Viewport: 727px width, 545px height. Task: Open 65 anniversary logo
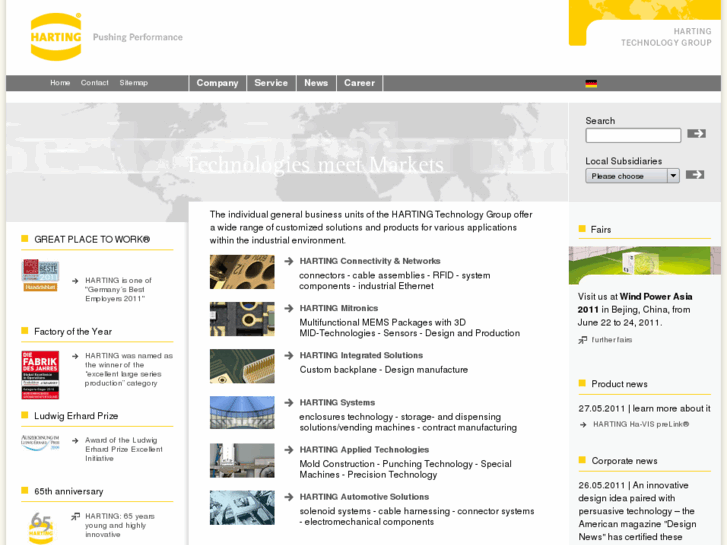click(x=41, y=527)
